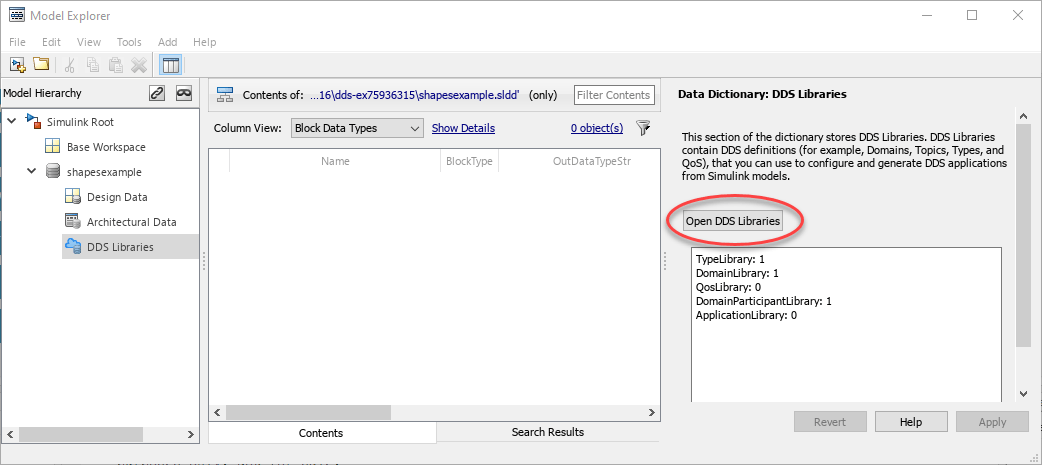Click the Revert button
Viewport: 1042px width, 465px height.
tap(830, 422)
